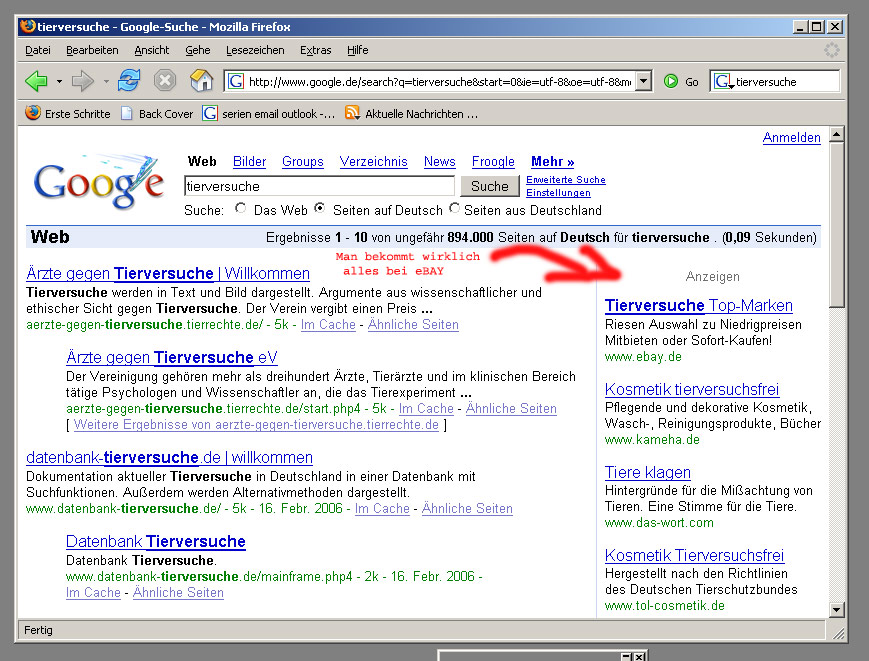This screenshot has width=869, height=661.
Task: Click the Stop loading icon
Action: (165, 81)
